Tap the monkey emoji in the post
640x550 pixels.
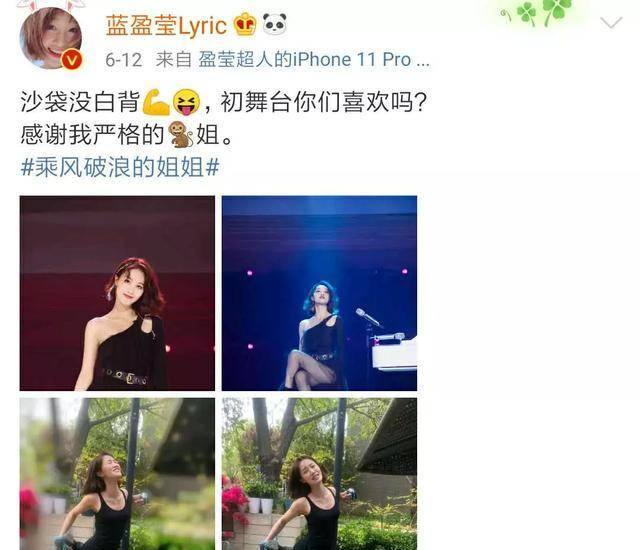[x=181, y=134]
